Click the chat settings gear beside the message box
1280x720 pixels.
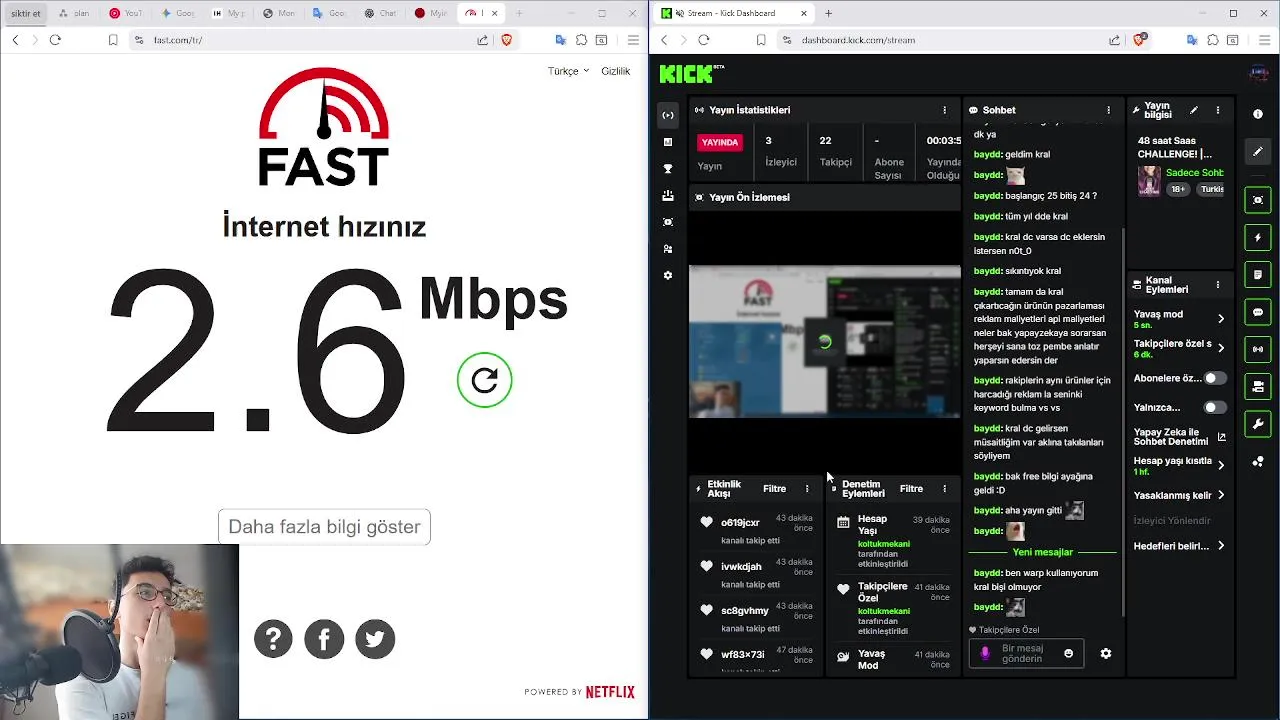[1105, 653]
